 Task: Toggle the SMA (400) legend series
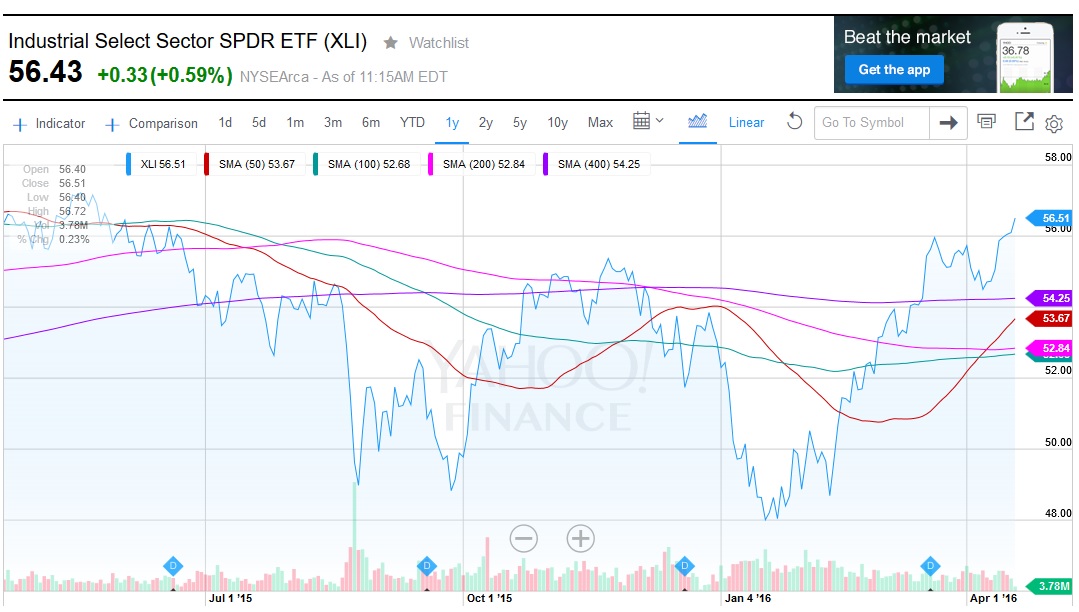tap(598, 164)
